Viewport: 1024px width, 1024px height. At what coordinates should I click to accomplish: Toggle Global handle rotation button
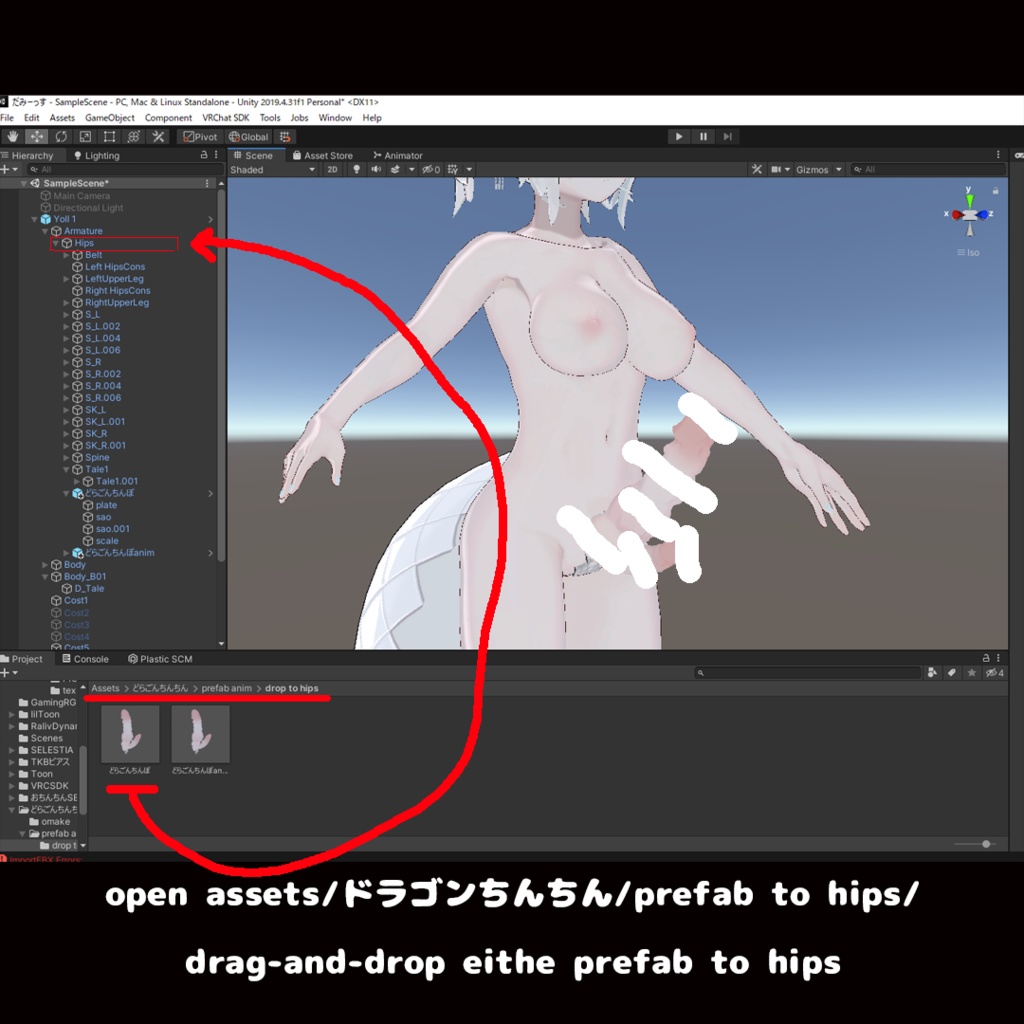tap(249, 136)
